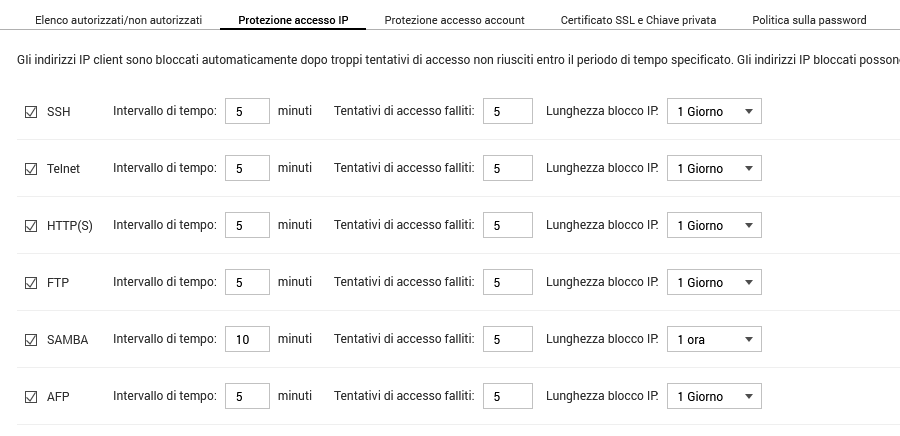Switch to Elenco autorizzati/non autorizzati tab
Viewport: 900px width, 436px height.
click(x=118, y=20)
